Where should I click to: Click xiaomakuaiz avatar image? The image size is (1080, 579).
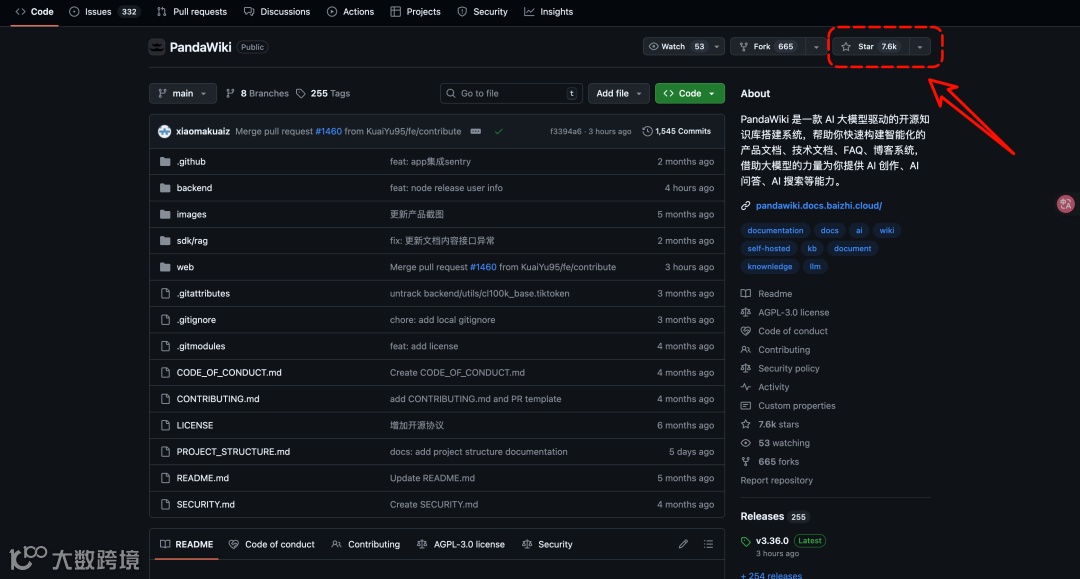coord(165,131)
